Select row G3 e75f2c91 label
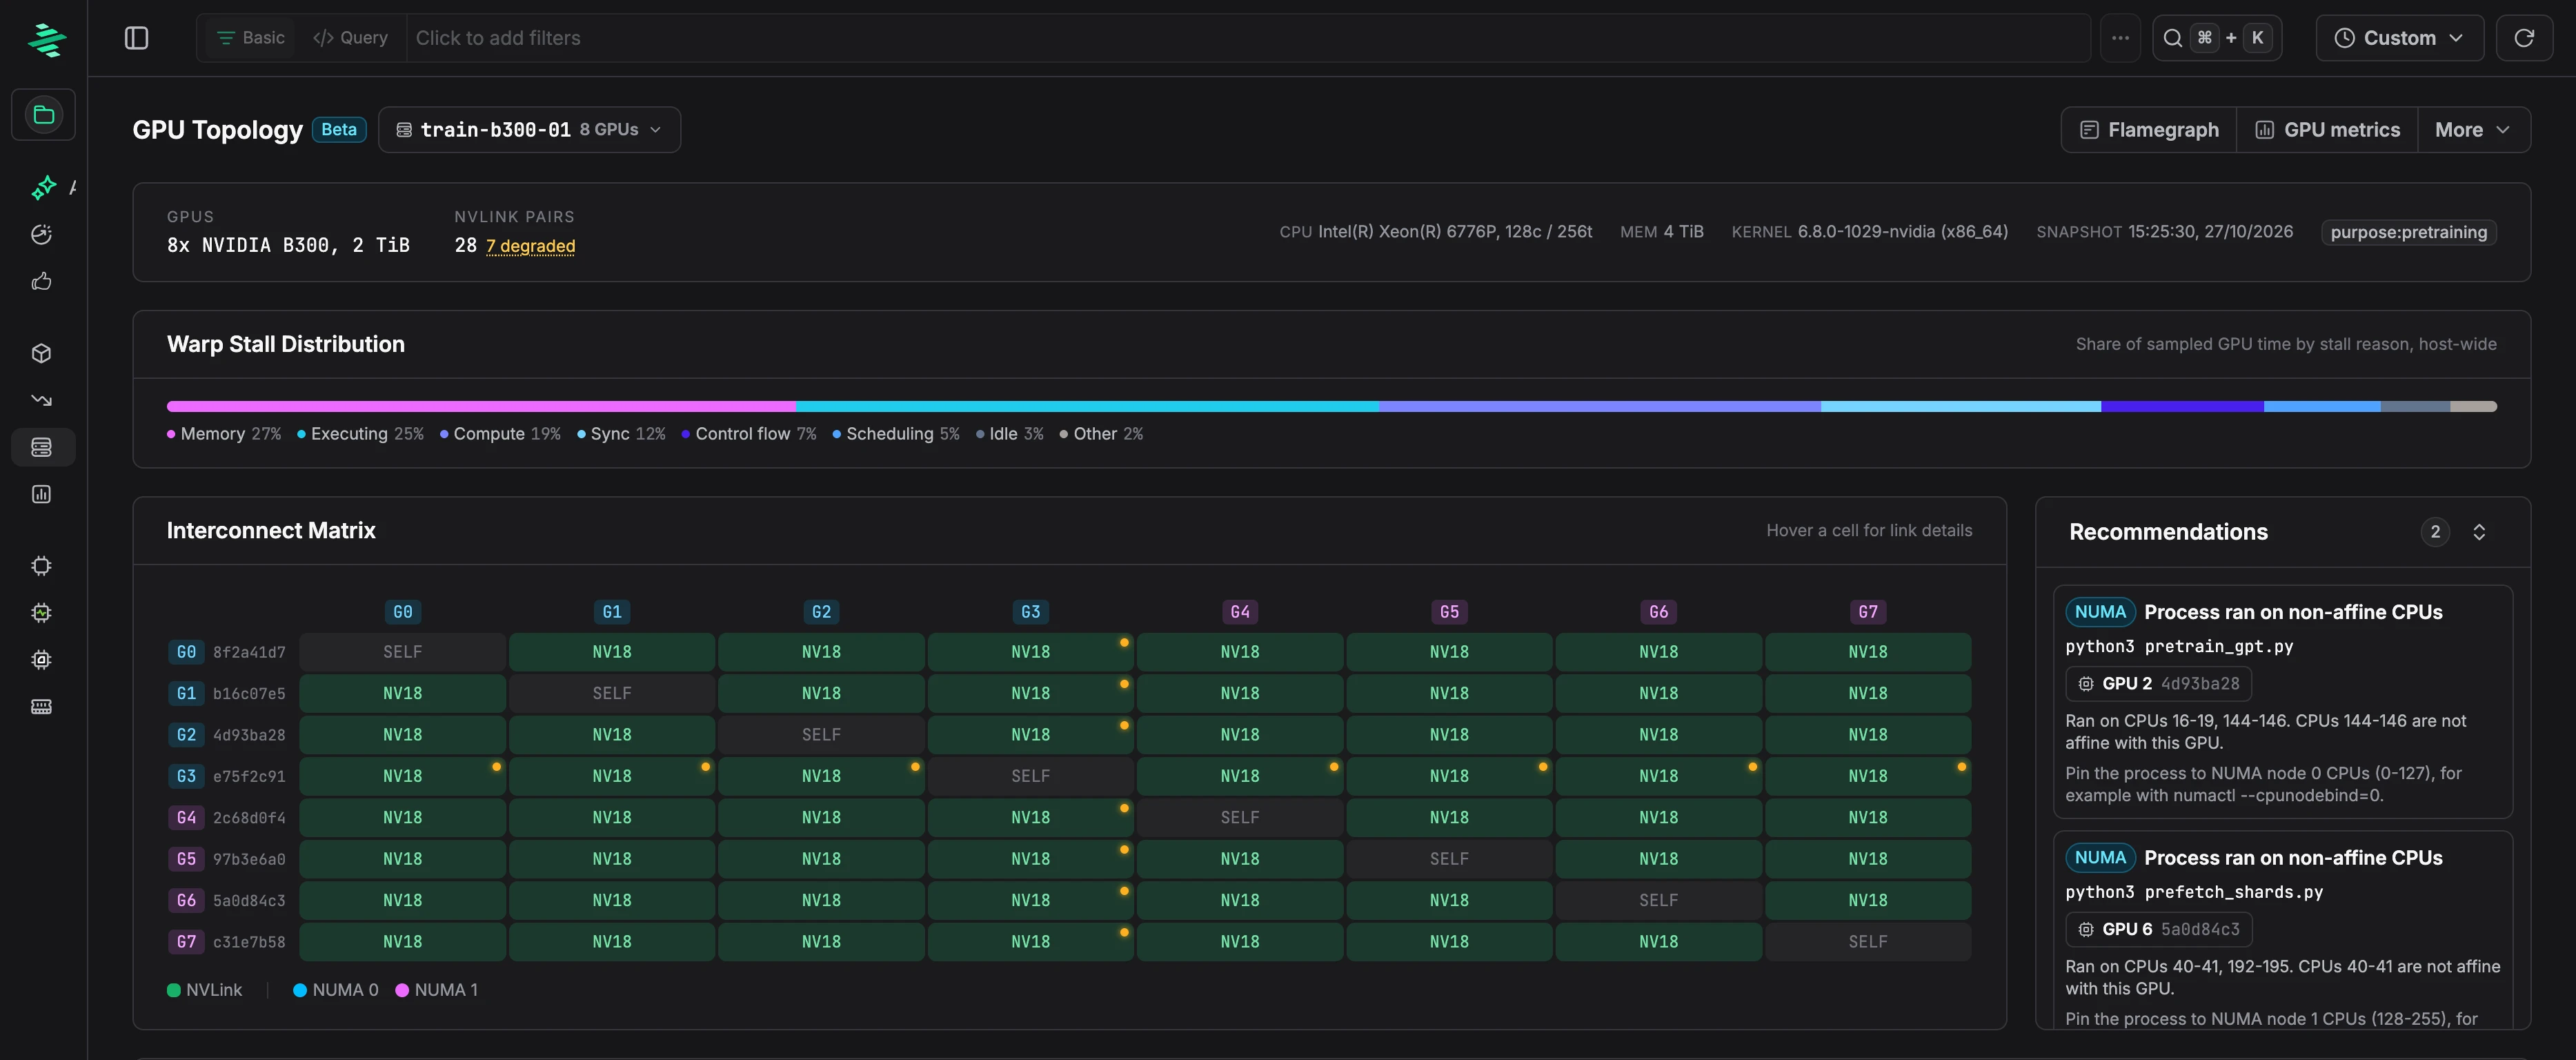Image resolution: width=2576 pixels, height=1060 pixels. (x=227, y=776)
